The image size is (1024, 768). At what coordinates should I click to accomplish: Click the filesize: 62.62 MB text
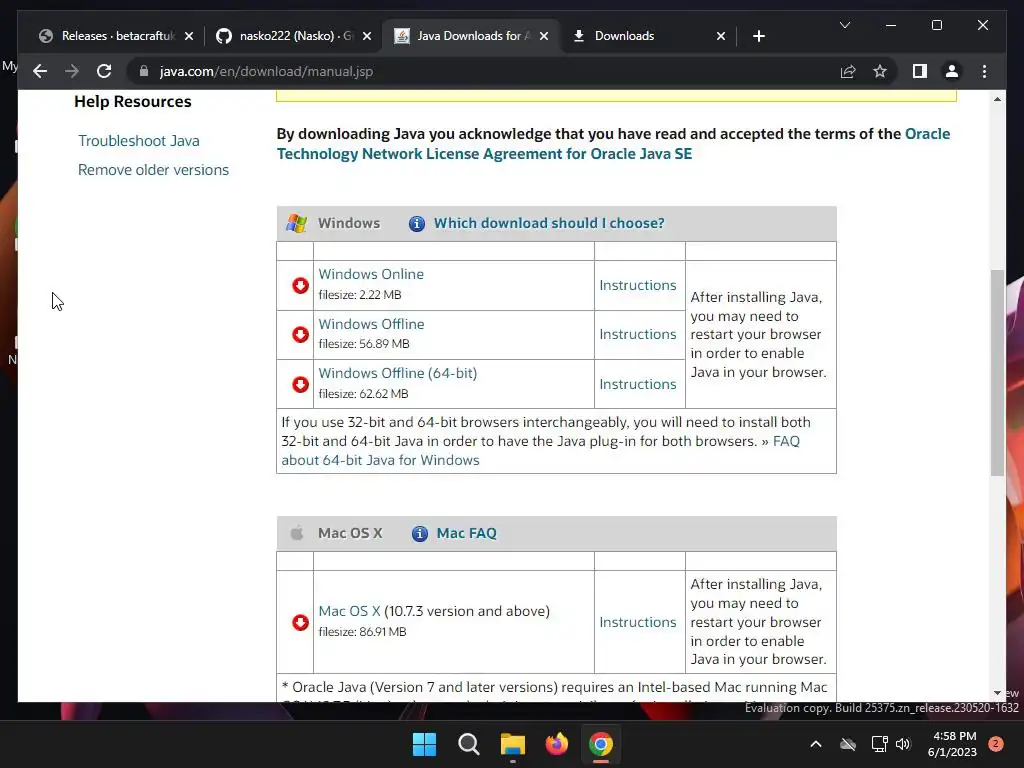[x=363, y=394]
